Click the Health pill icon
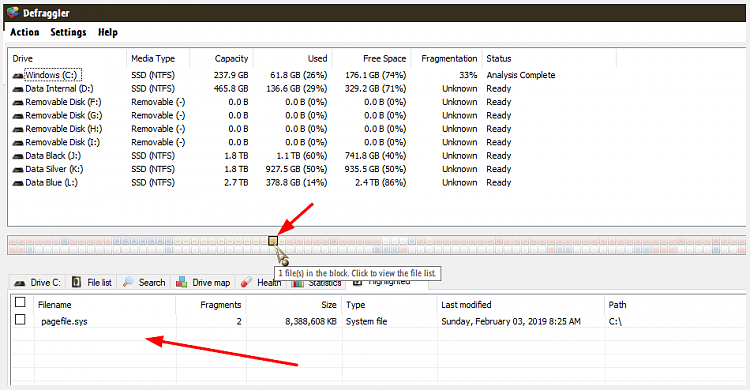 (246, 282)
